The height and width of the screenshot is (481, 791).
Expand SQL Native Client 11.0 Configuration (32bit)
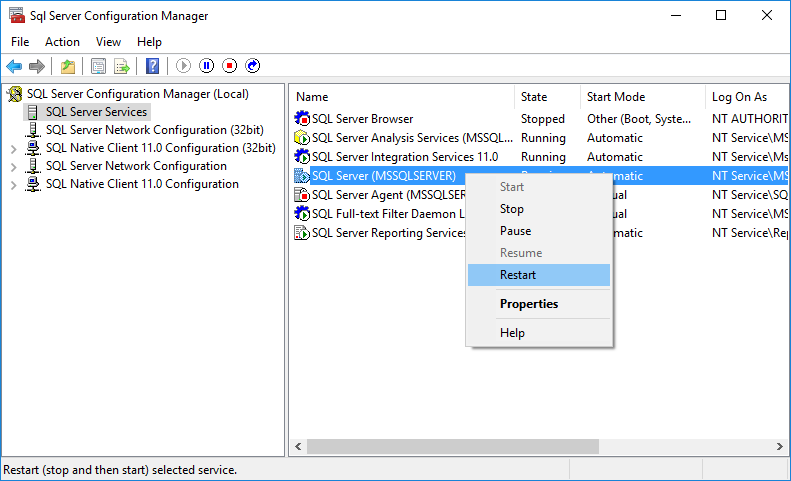[x=14, y=149]
